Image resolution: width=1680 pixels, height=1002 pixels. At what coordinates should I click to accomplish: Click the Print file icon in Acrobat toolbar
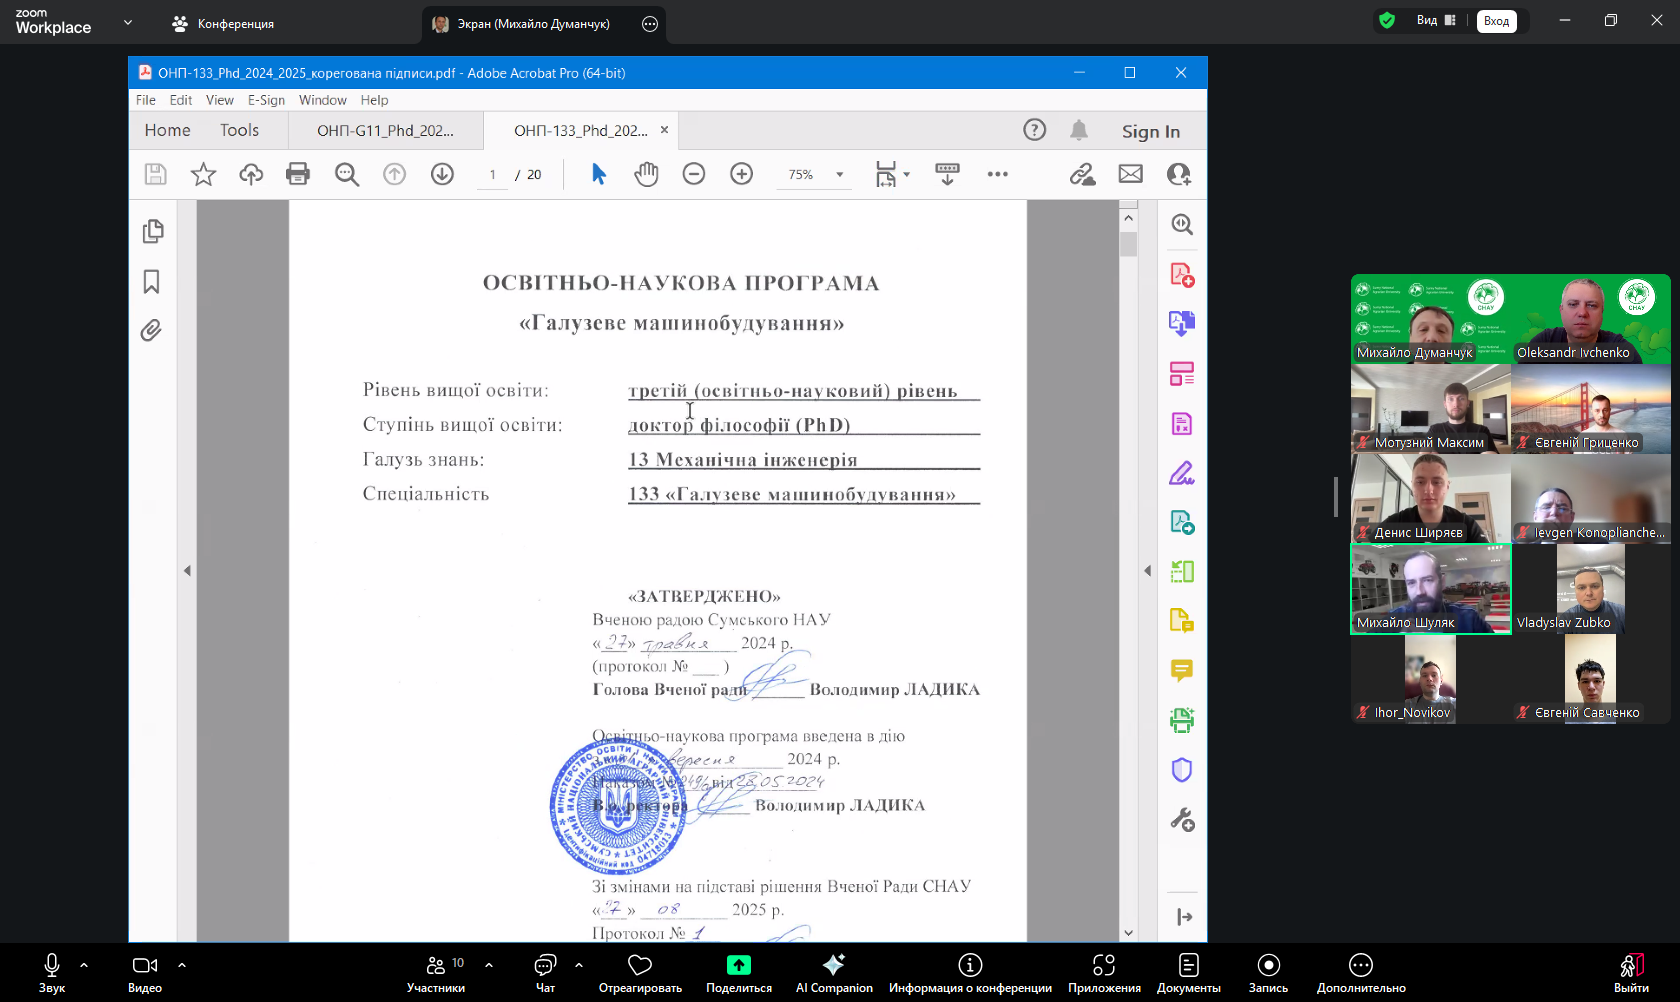pyautogui.click(x=298, y=174)
